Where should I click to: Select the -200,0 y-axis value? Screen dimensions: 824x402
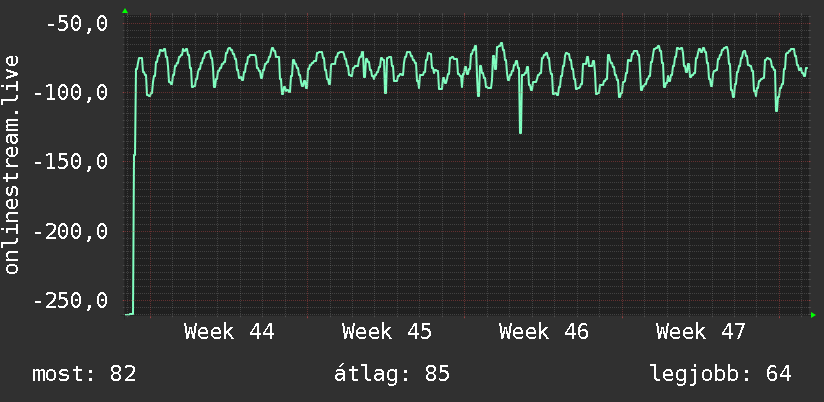click(x=70, y=232)
